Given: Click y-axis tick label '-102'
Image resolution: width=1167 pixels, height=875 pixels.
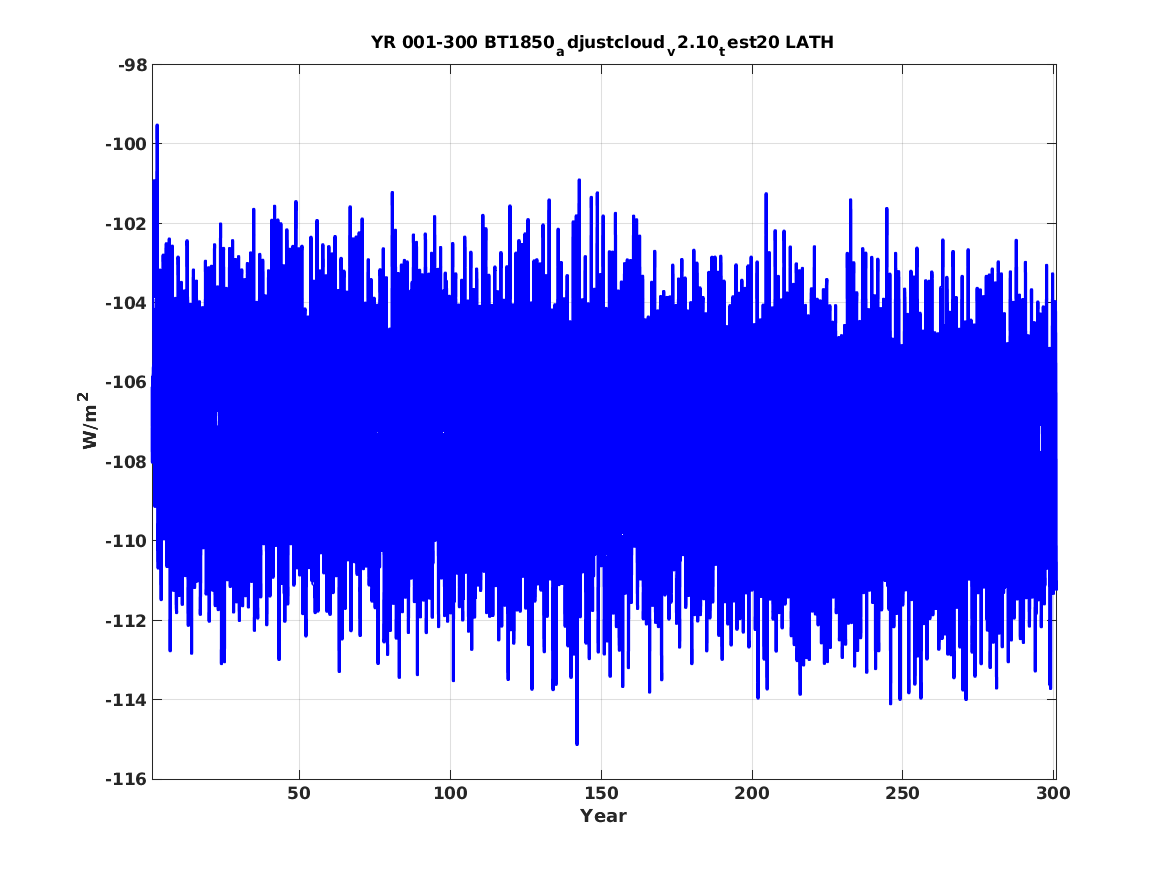Looking at the screenshot, I should tap(127, 223).
